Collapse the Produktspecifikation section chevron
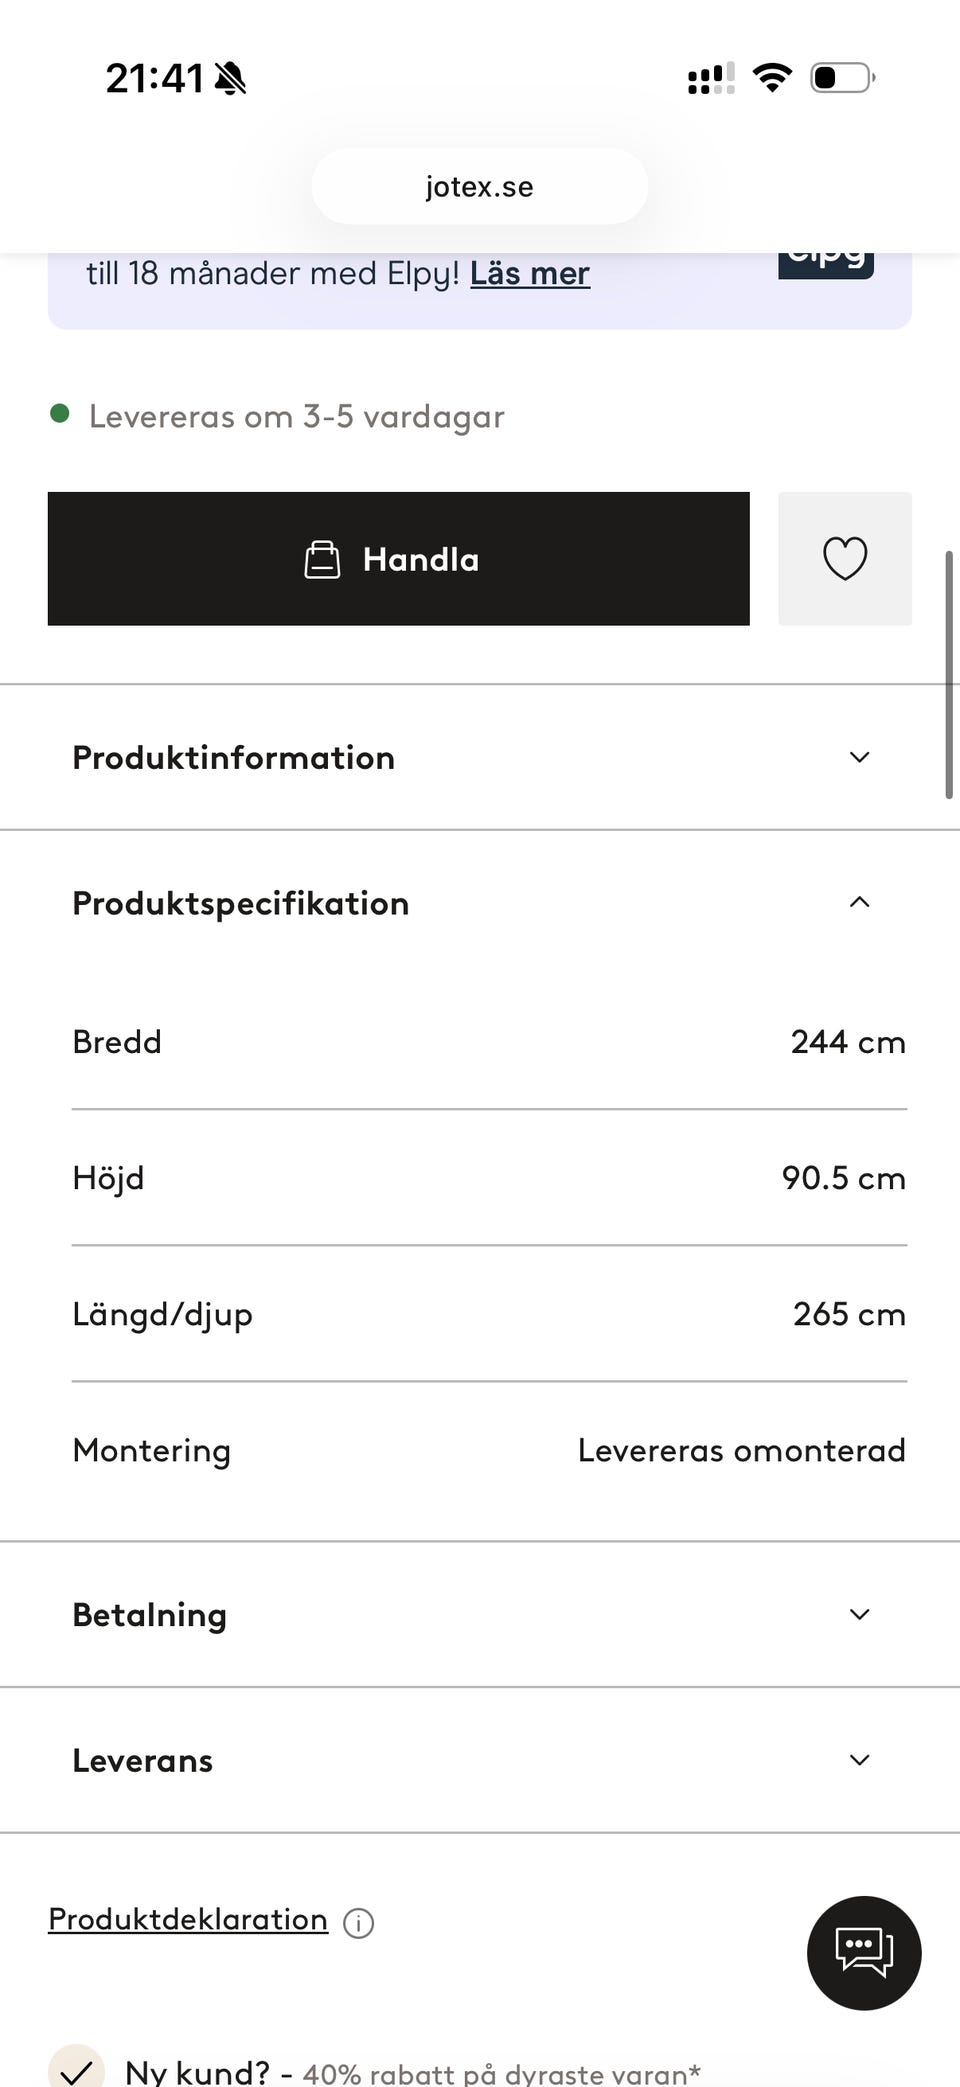 (x=859, y=902)
